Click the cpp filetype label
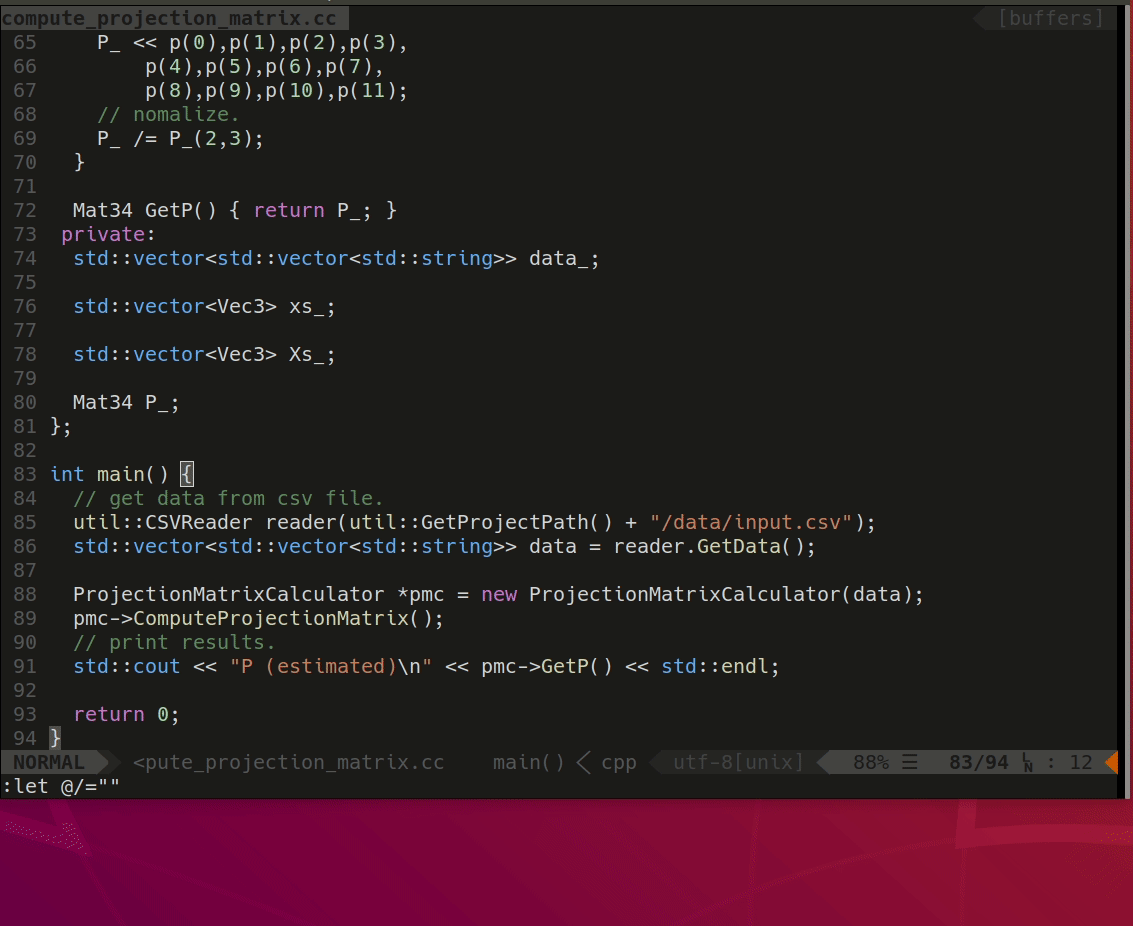Image resolution: width=1133 pixels, height=926 pixels. tap(619, 762)
